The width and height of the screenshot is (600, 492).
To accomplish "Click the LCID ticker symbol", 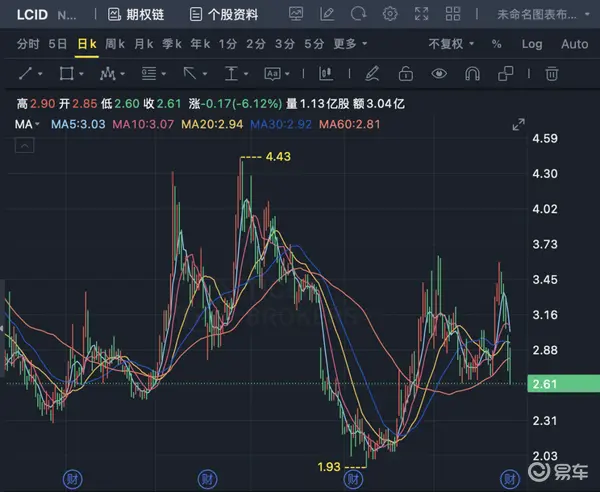I will pos(32,15).
